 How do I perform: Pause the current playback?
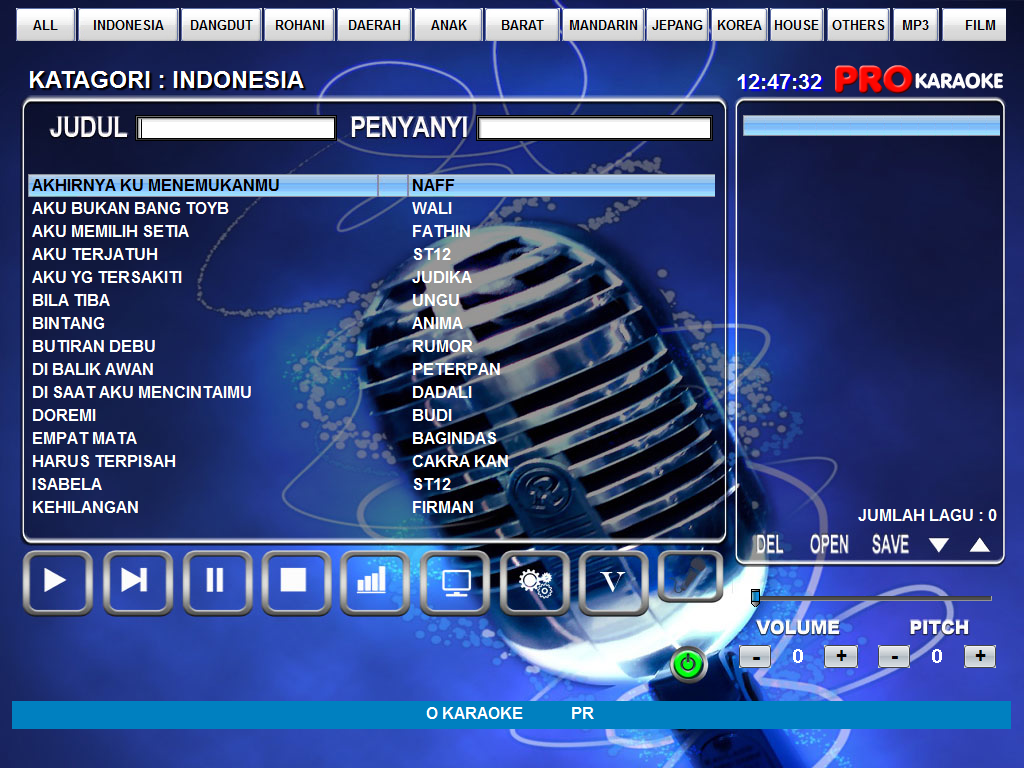click(217, 583)
